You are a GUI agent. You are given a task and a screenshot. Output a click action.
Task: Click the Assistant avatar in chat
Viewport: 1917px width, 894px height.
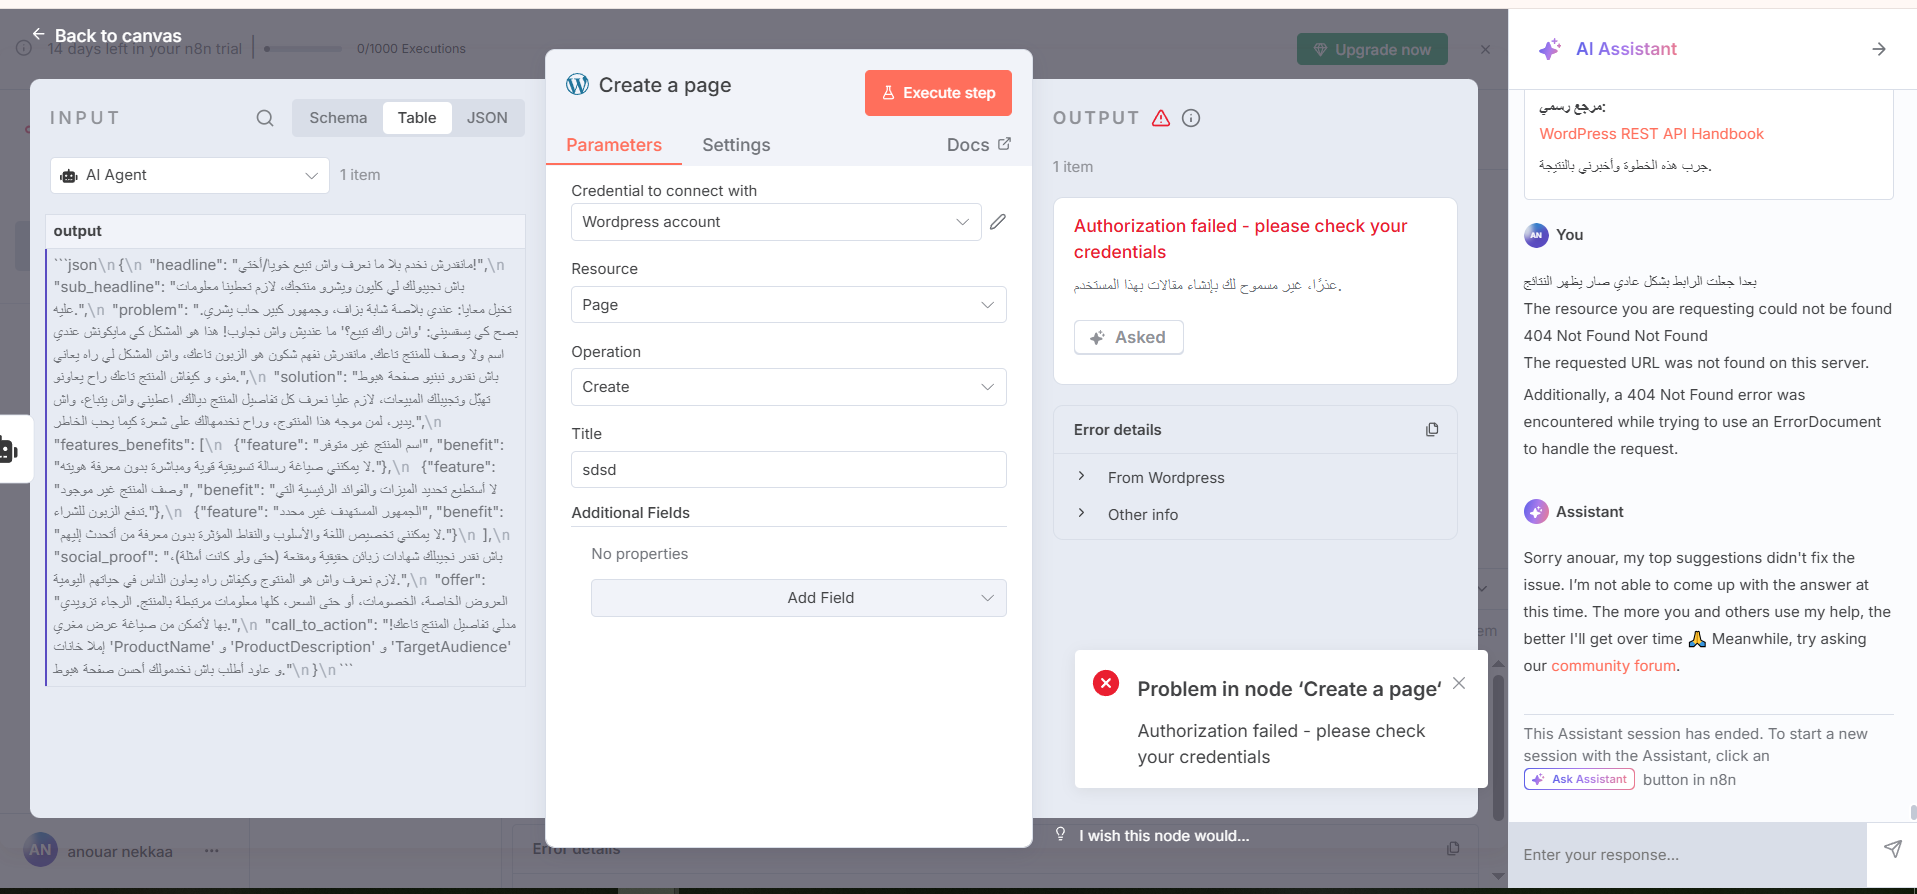point(1536,512)
